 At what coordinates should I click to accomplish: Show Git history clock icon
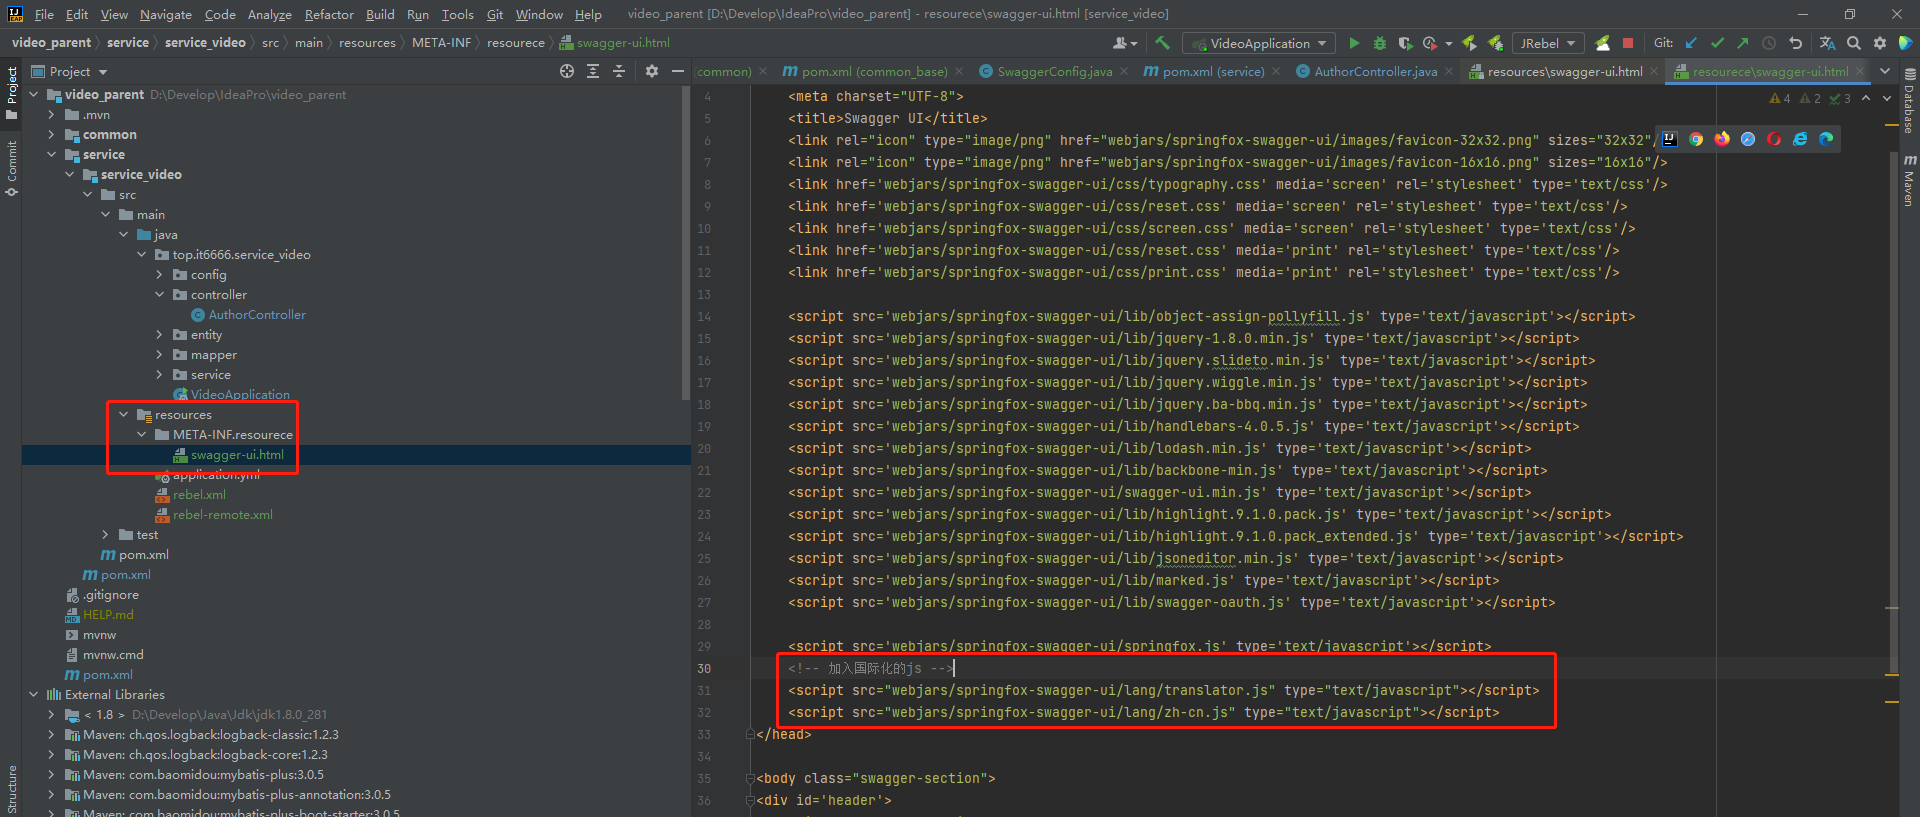(x=1769, y=43)
